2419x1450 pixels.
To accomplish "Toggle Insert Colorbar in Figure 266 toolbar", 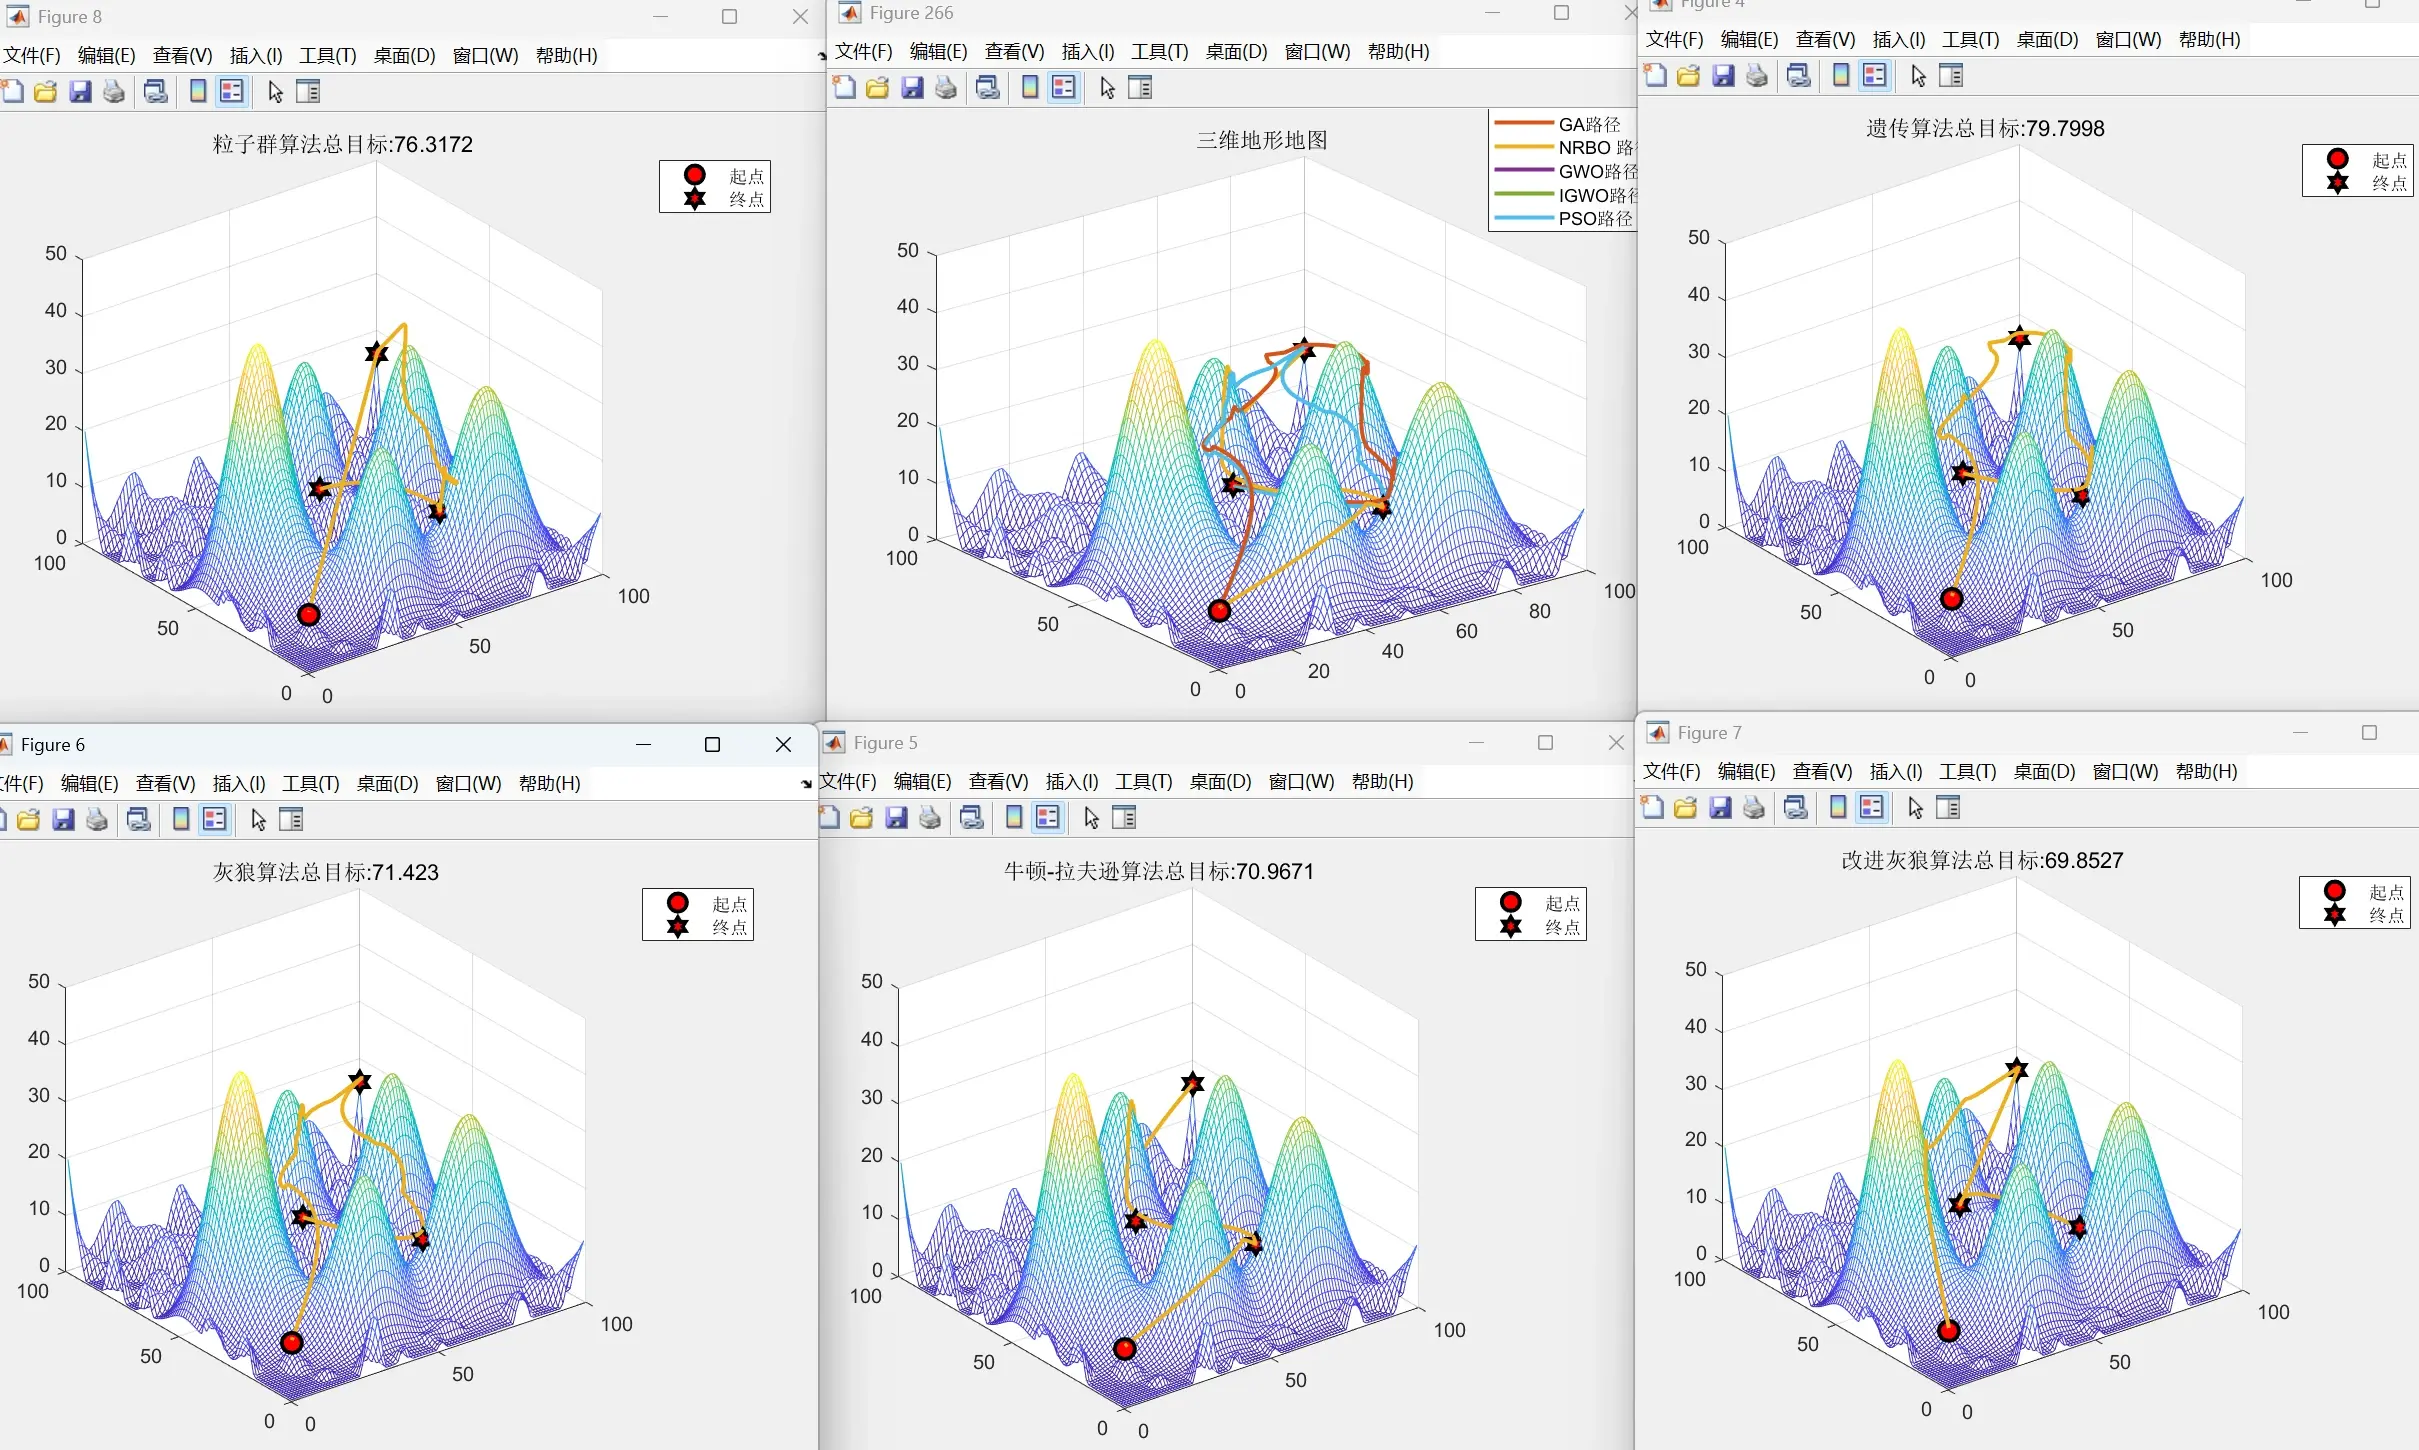I will point(1030,88).
